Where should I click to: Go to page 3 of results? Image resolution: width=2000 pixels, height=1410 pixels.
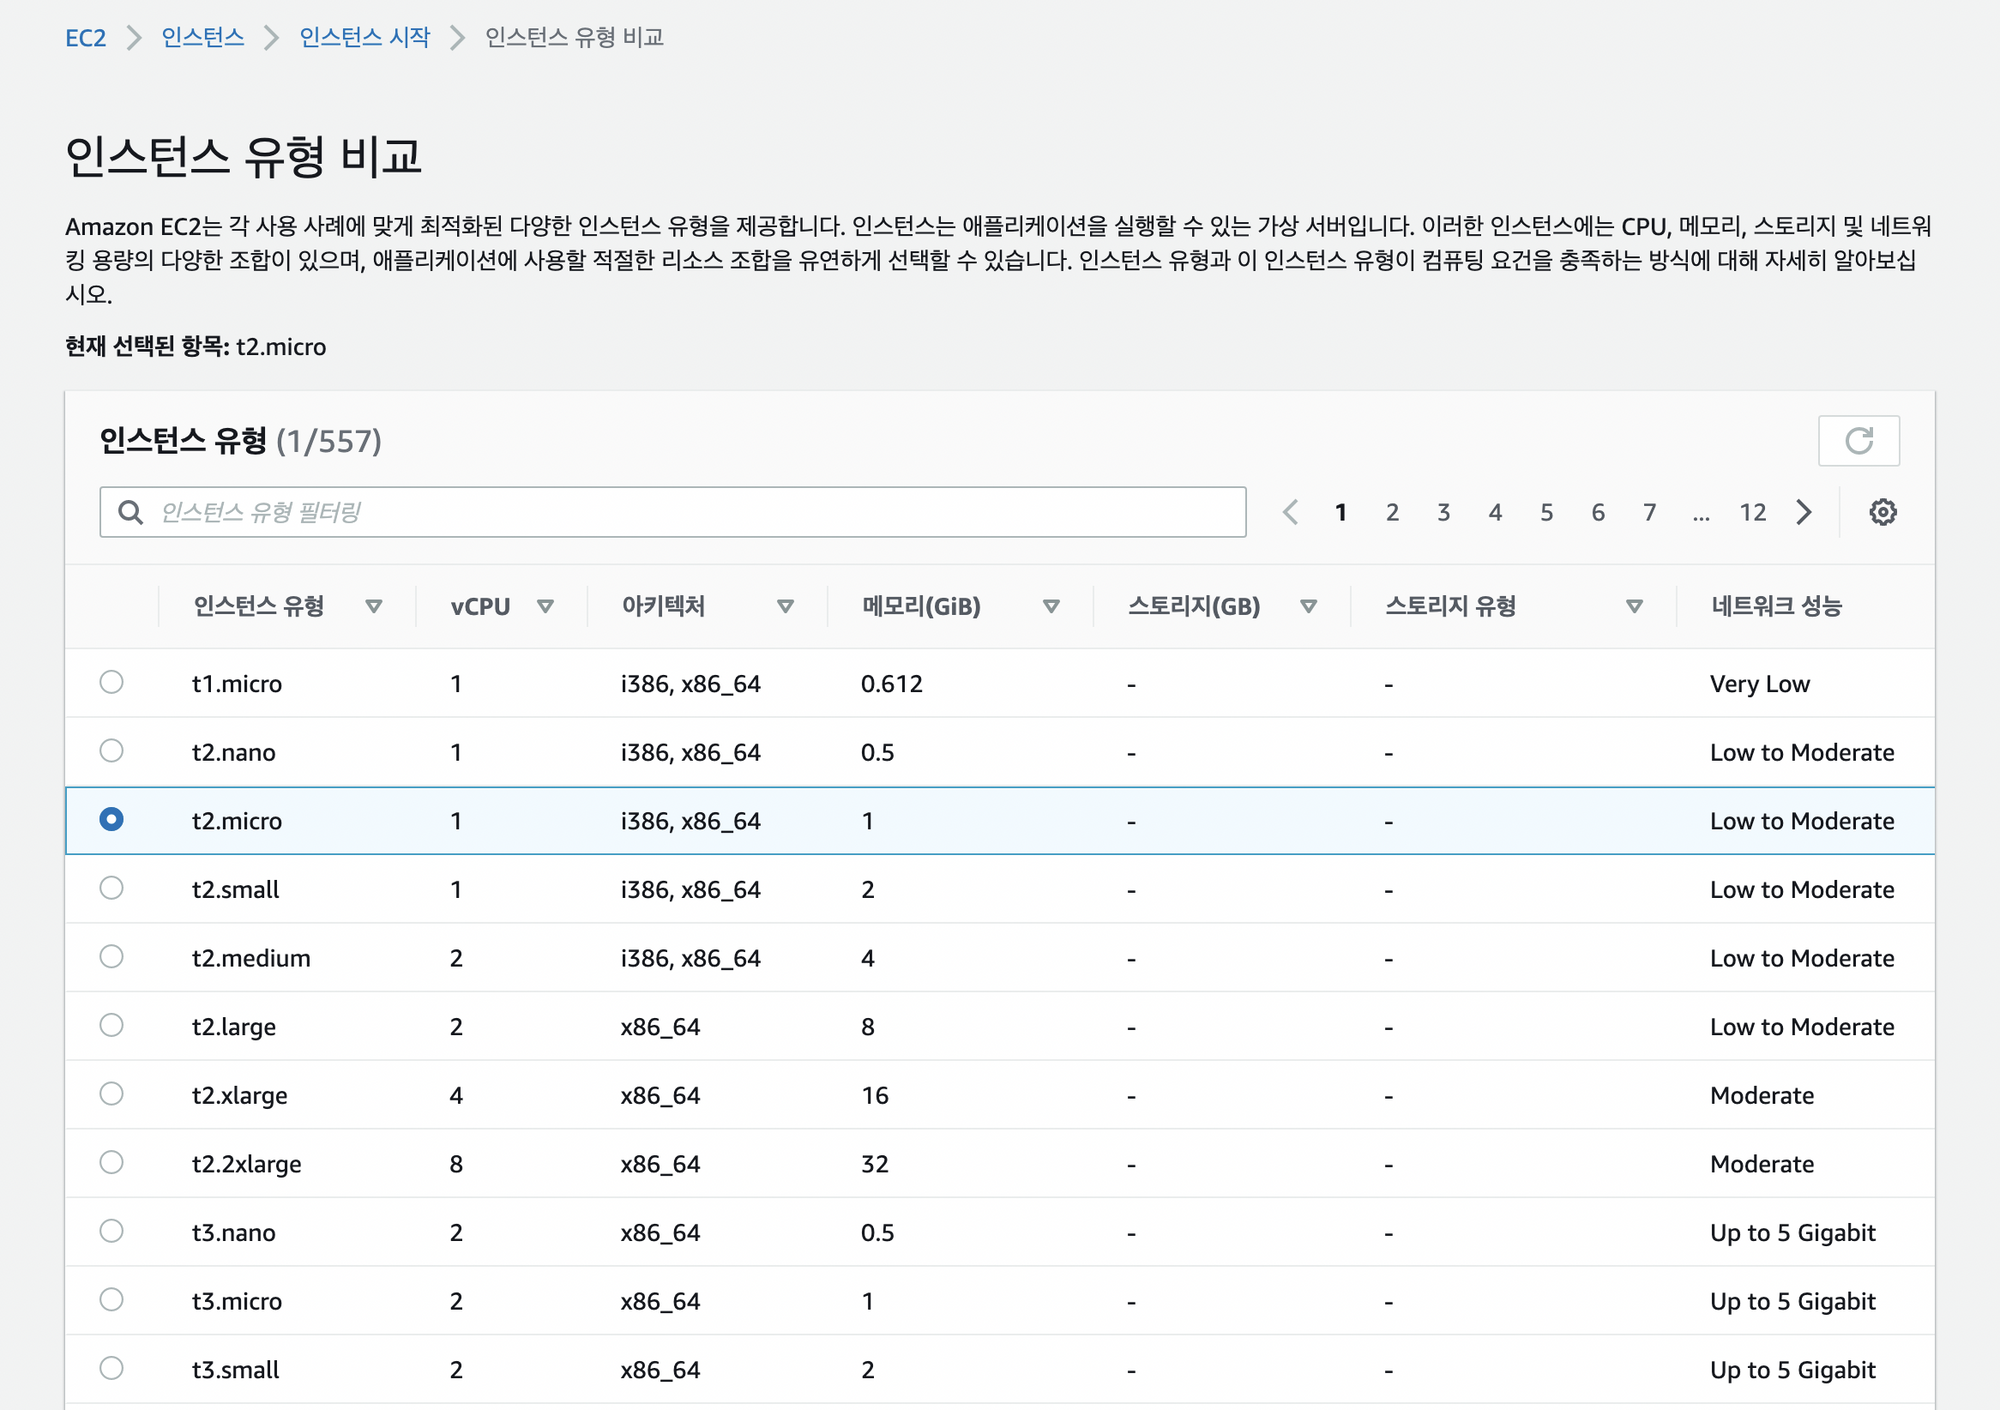(x=1443, y=512)
